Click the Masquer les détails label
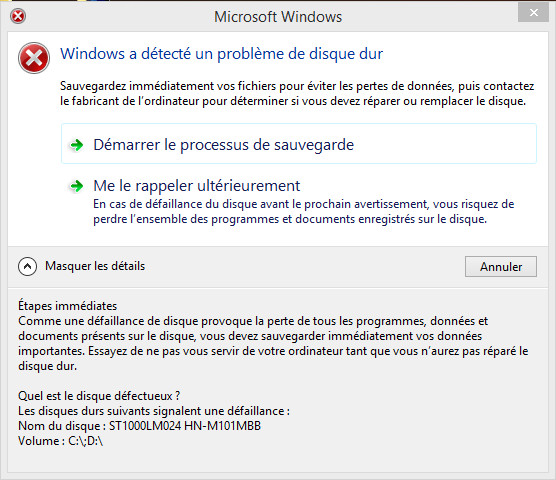 click(x=95, y=266)
